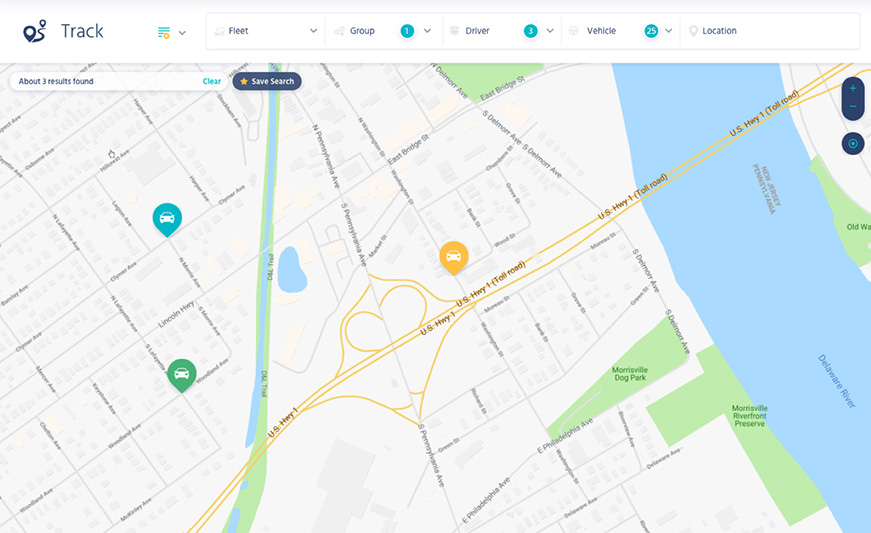
Task: Zoom out with the minus button
Action: 853,107
